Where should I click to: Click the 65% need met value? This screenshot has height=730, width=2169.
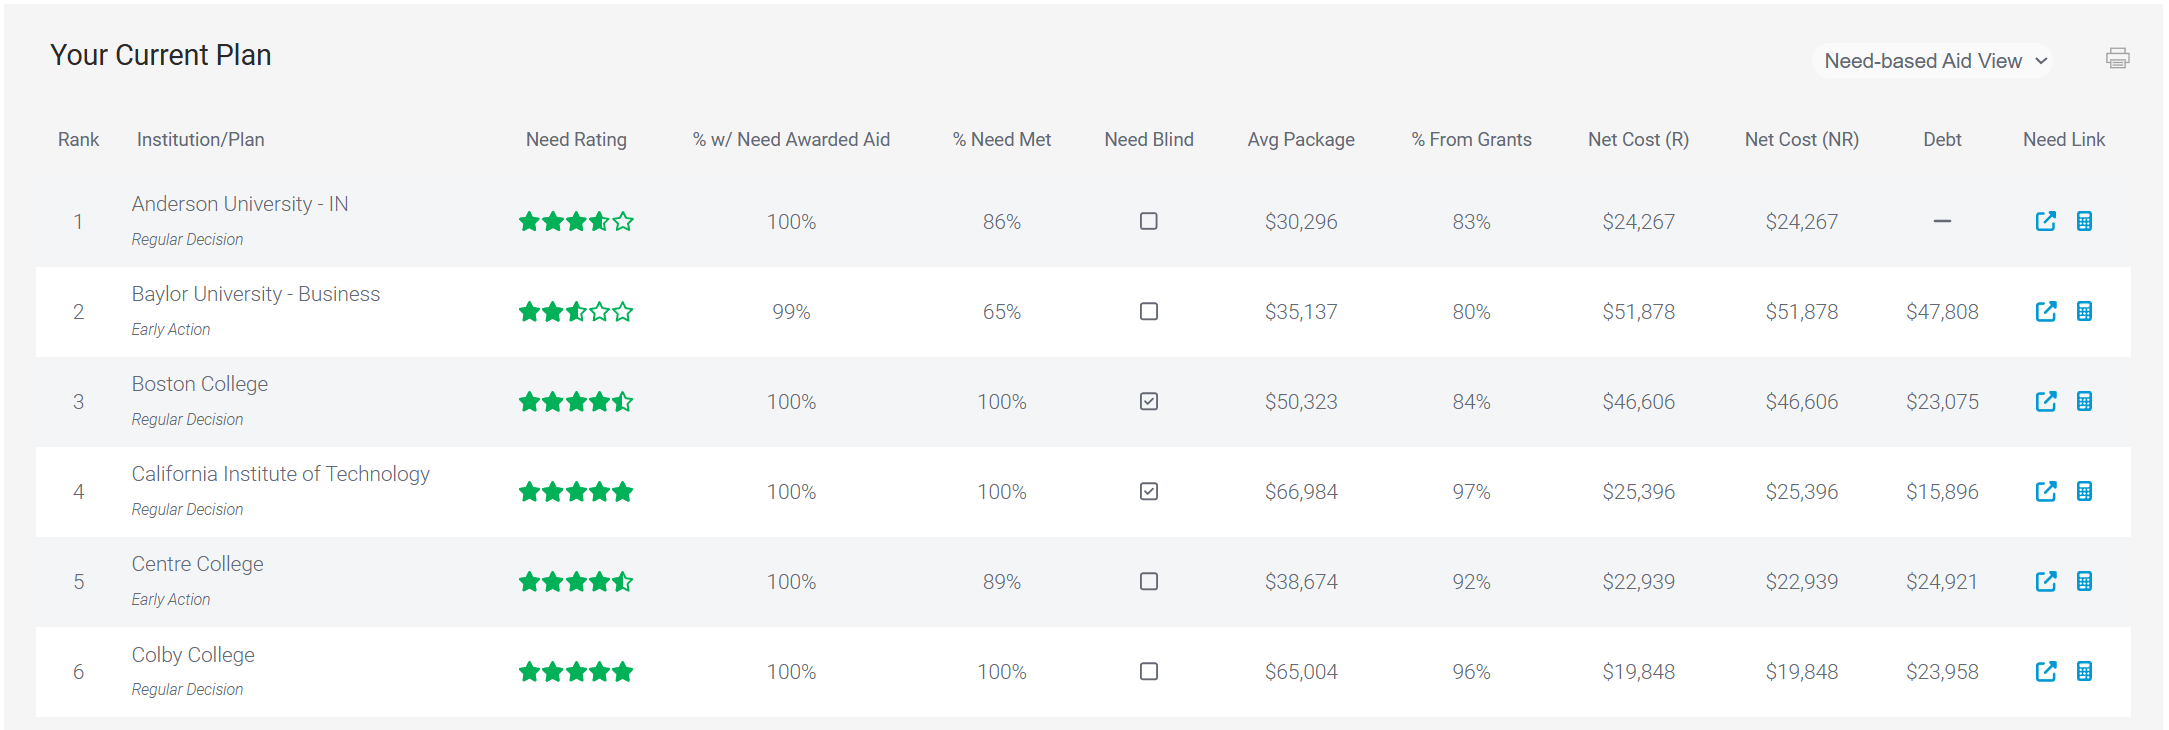(1001, 312)
